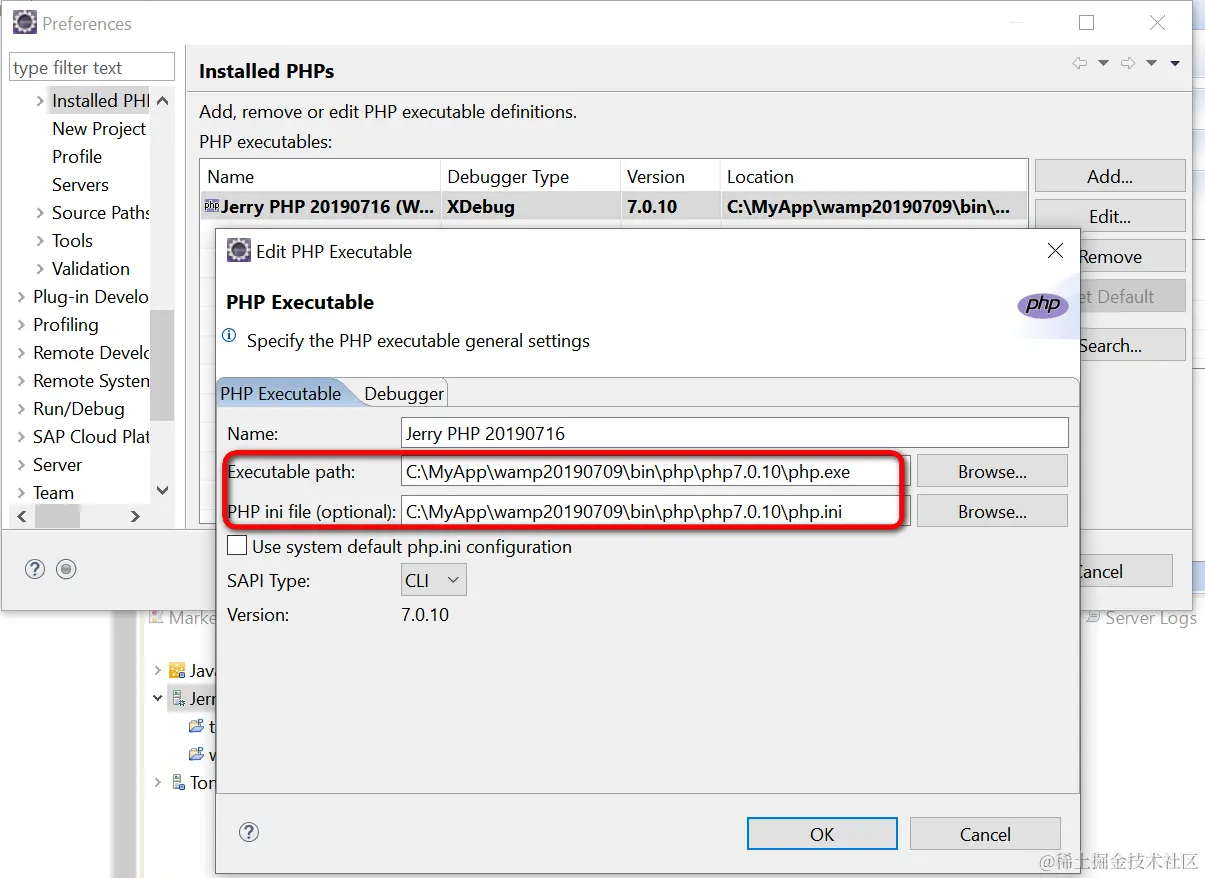The image size is (1205, 878).
Task: Select Profile in preferences tree
Action: pos(77,156)
